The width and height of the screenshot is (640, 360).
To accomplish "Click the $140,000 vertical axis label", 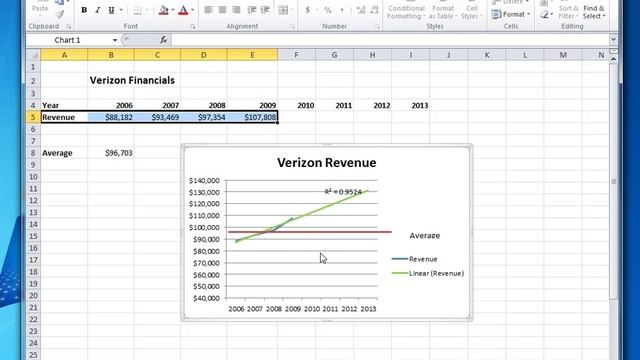I will click(x=204, y=180).
